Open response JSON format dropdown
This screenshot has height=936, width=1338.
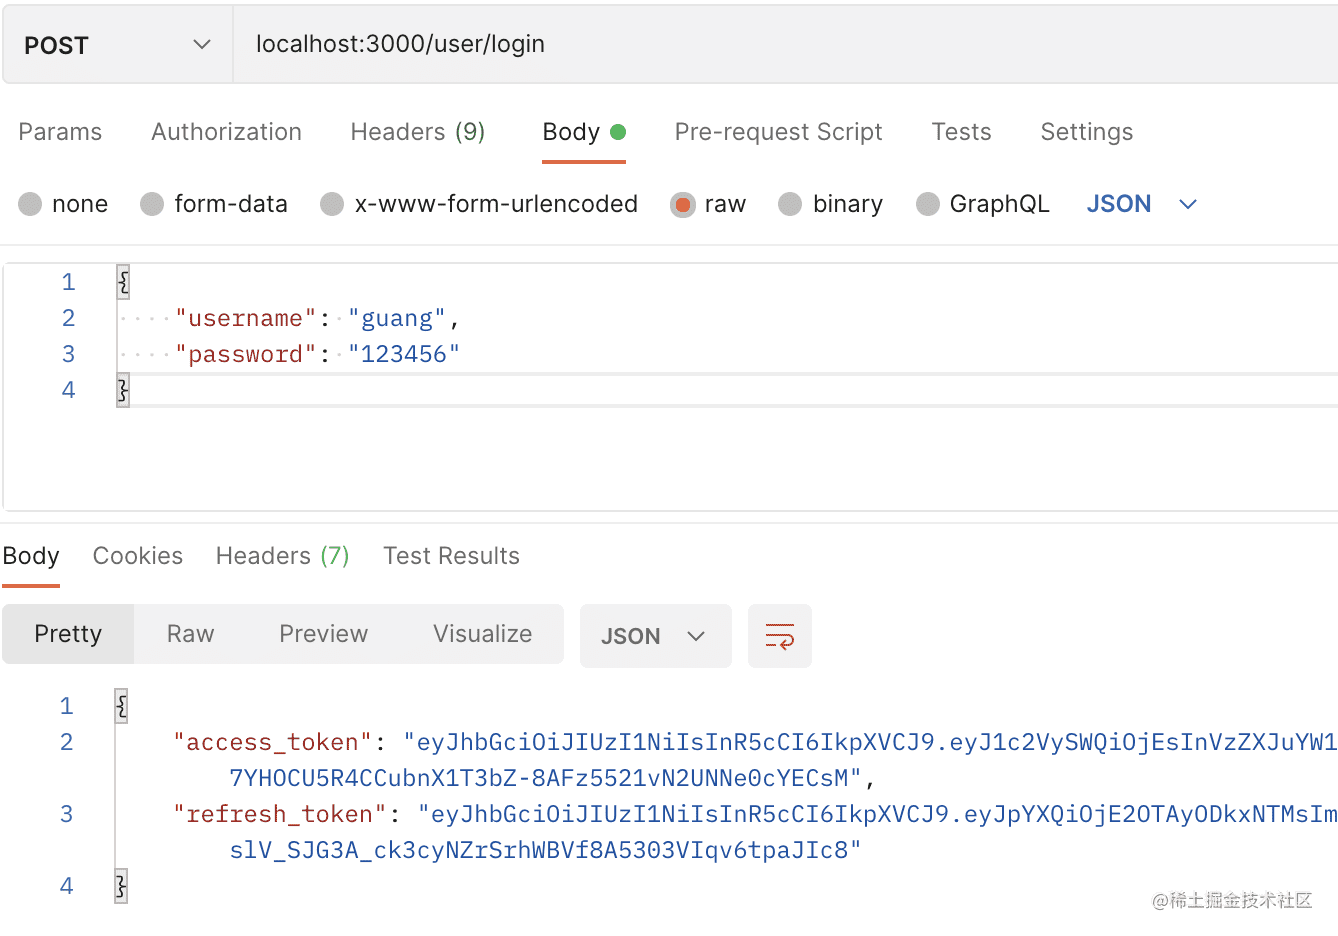(654, 636)
